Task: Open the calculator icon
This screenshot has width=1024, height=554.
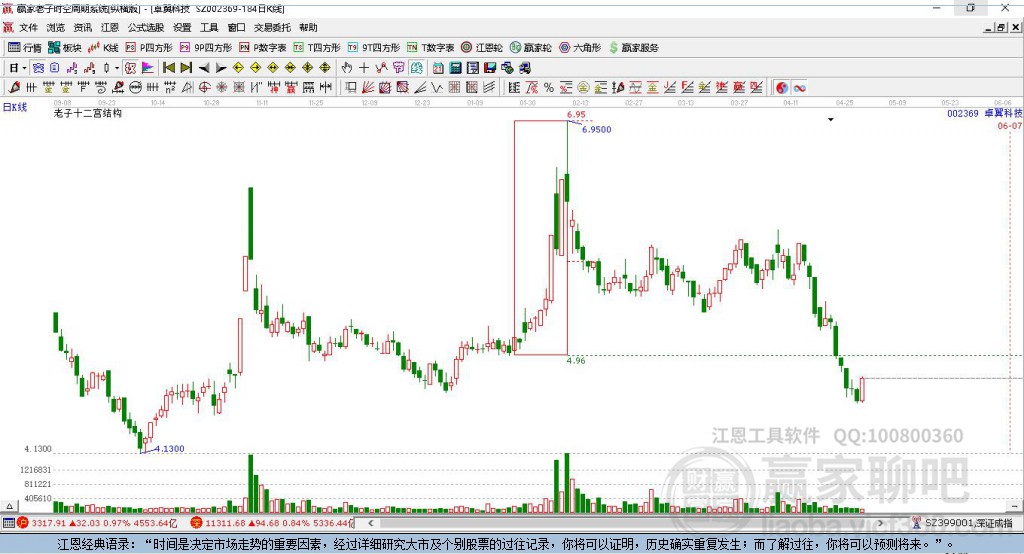Action: tap(455, 68)
